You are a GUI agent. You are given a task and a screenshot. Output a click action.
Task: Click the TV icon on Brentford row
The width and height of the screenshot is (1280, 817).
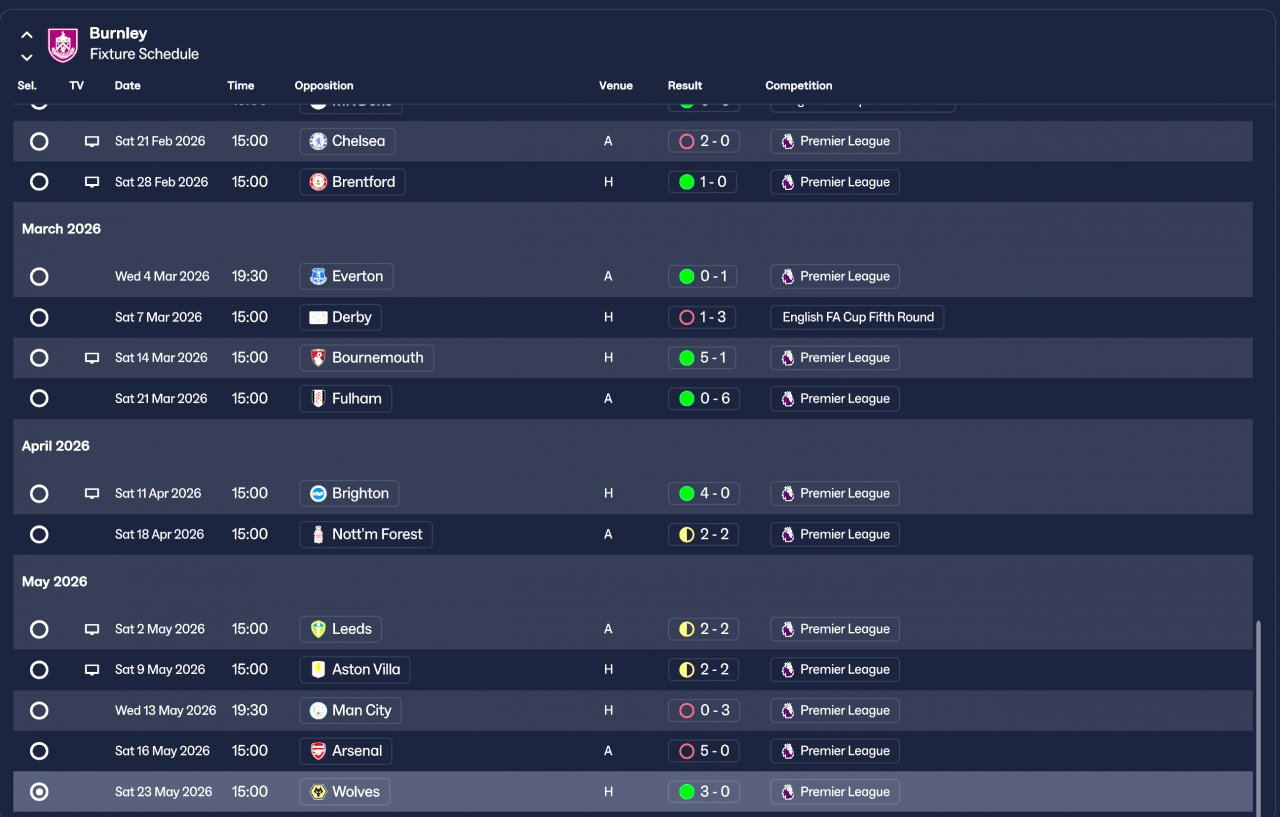[x=92, y=182]
